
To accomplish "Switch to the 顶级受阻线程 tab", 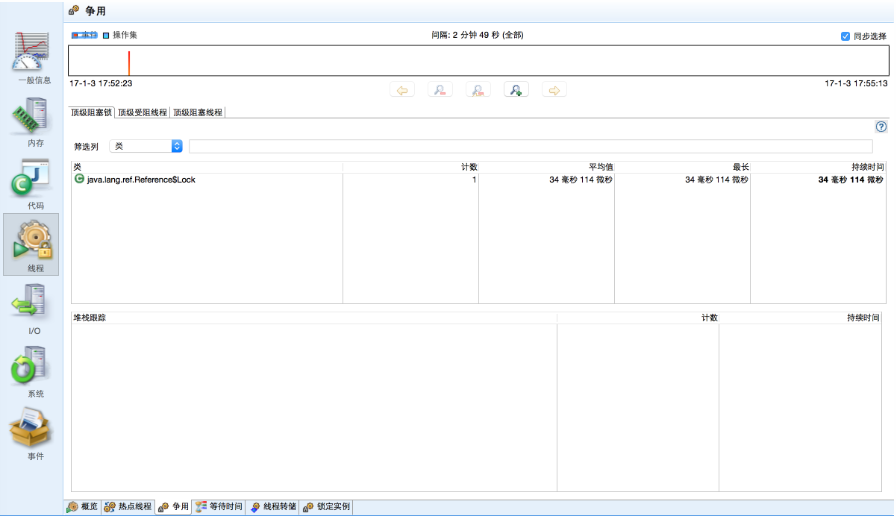I will [x=142, y=113].
